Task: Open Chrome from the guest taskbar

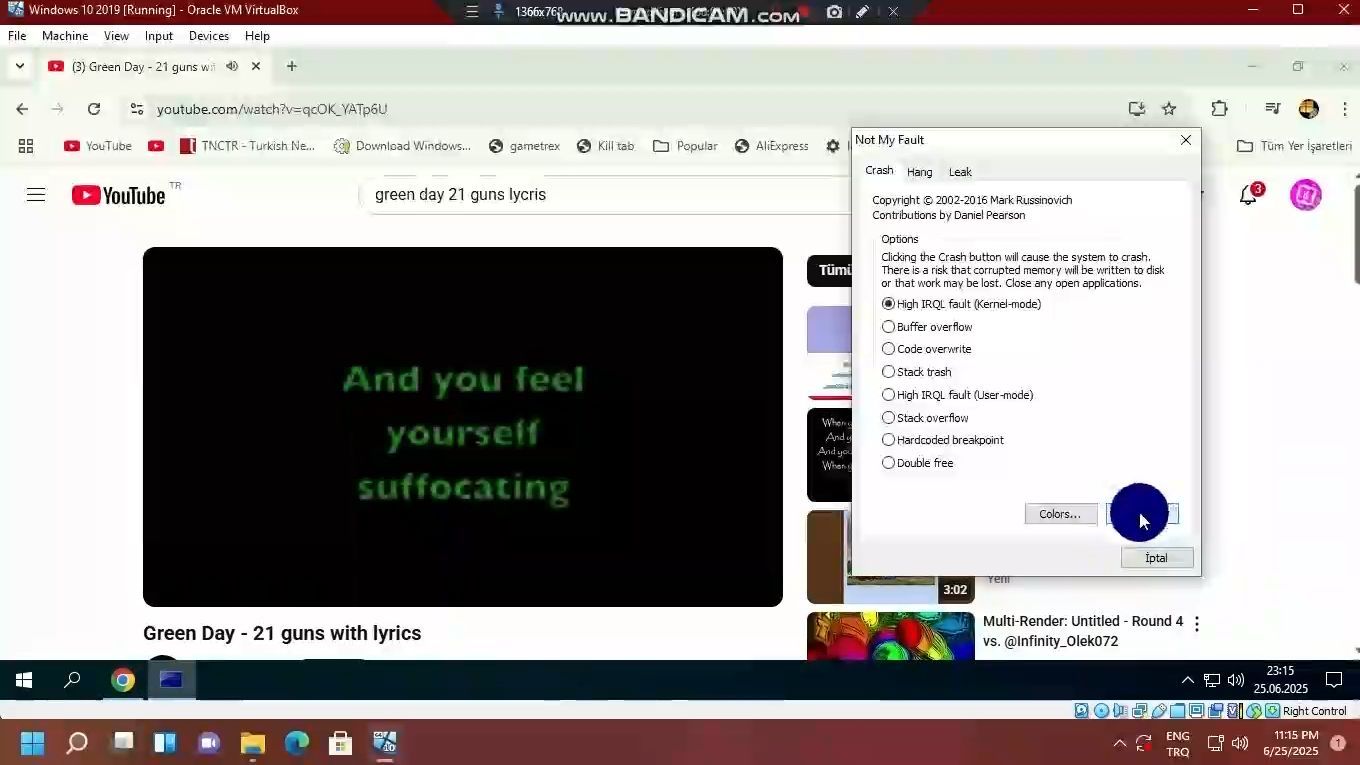Action: [123, 681]
